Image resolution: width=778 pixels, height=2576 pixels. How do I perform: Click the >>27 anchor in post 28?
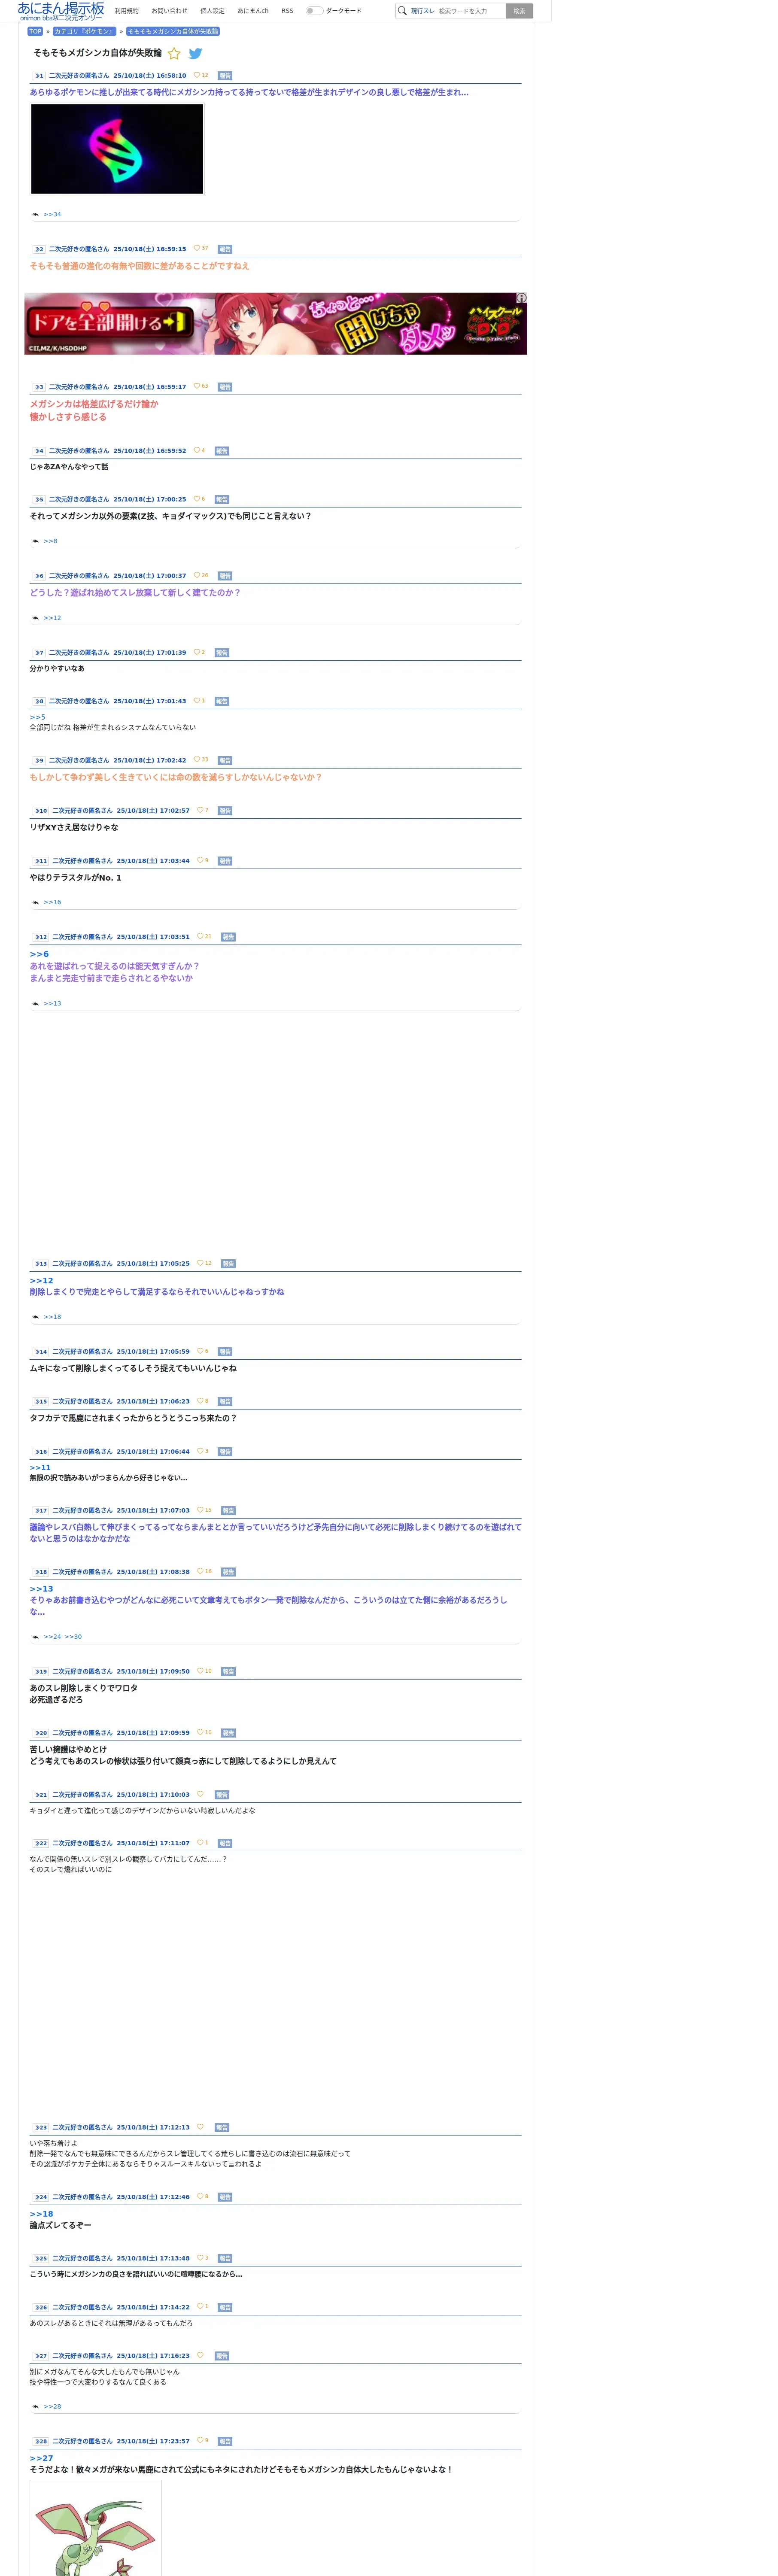coord(41,2458)
